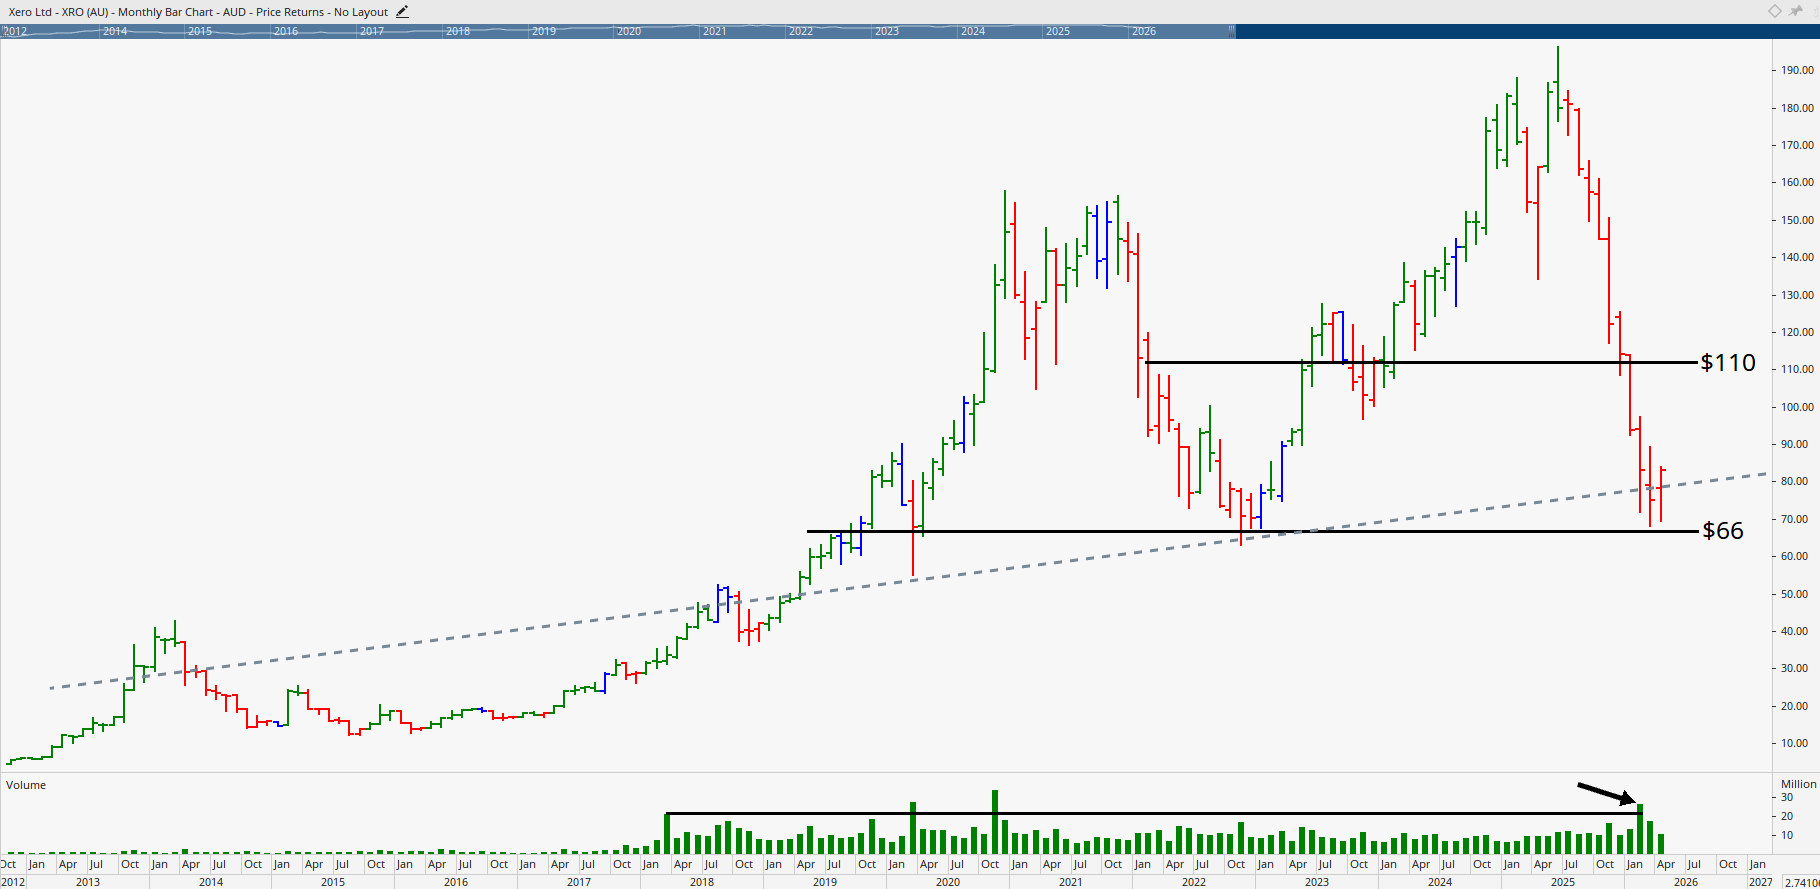The height and width of the screenshot is (889, 1820).
Task: Click the pin icon in the top-right corner
Action: click(1796, 11)
